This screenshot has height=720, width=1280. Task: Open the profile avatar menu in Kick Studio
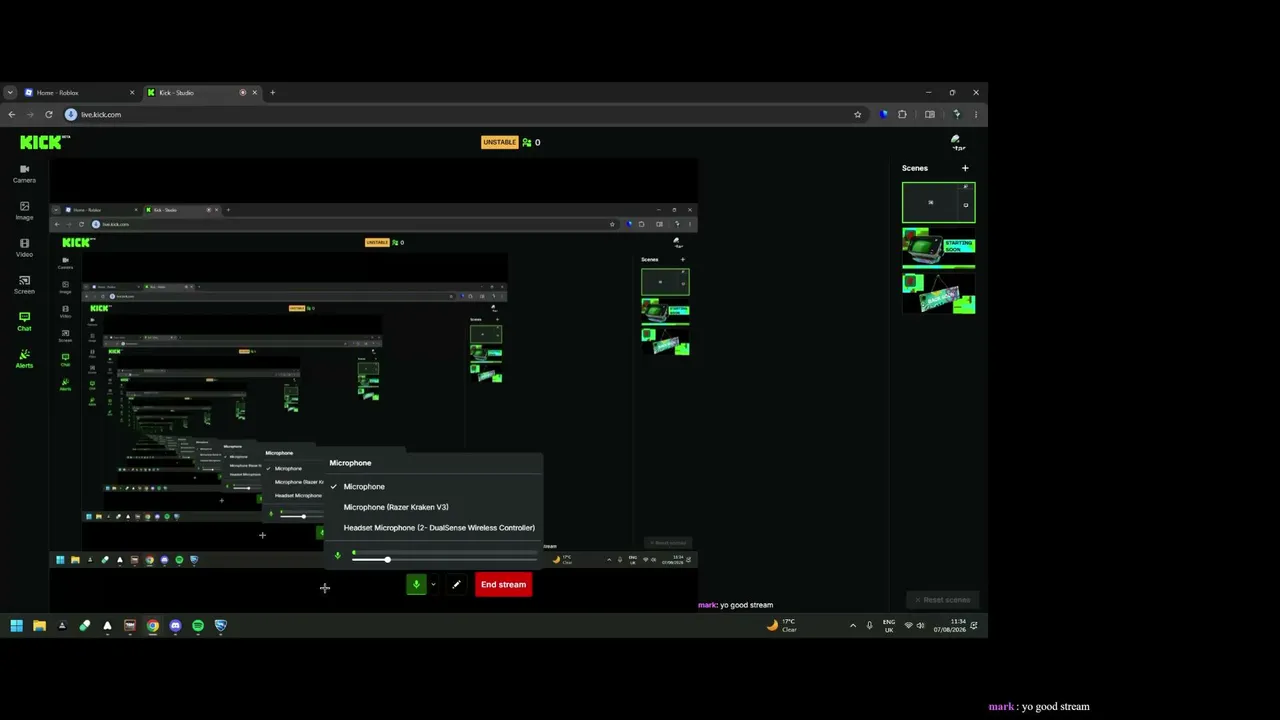pyautogui.click(x=957, y=142)
